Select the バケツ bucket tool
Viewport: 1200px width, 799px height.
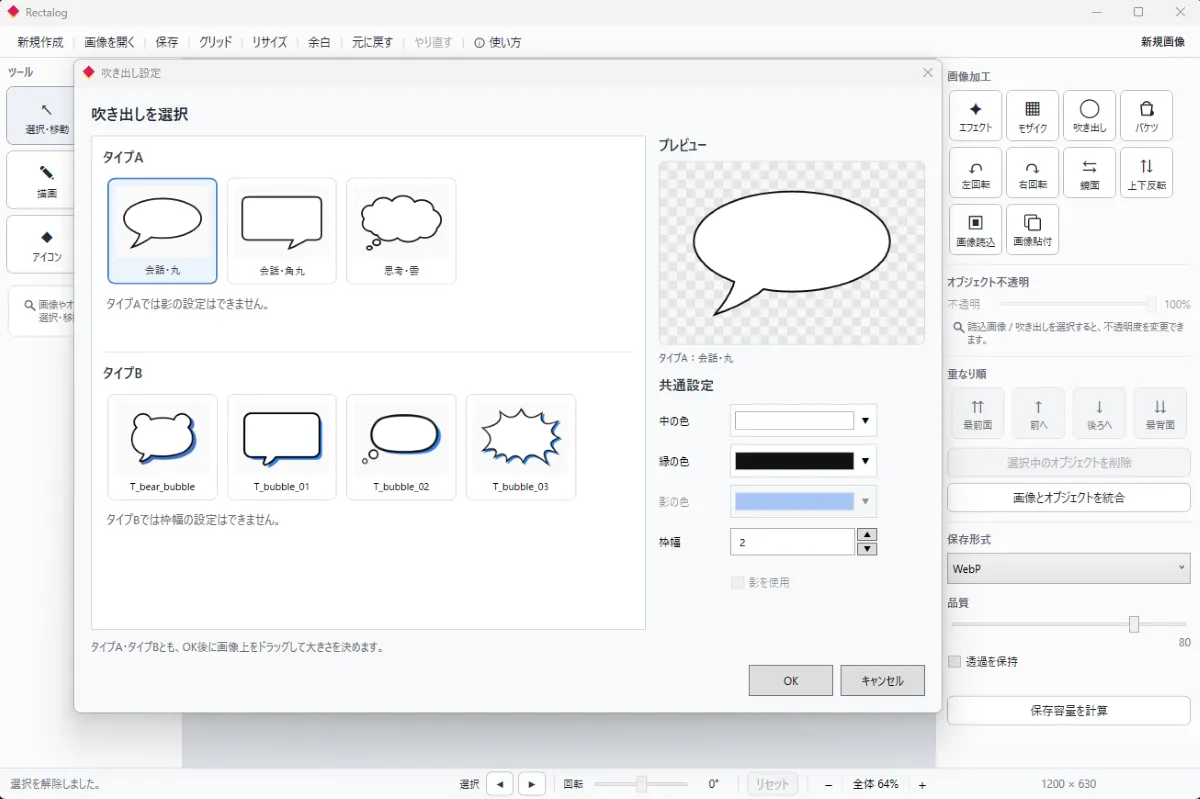point(1147,116)
